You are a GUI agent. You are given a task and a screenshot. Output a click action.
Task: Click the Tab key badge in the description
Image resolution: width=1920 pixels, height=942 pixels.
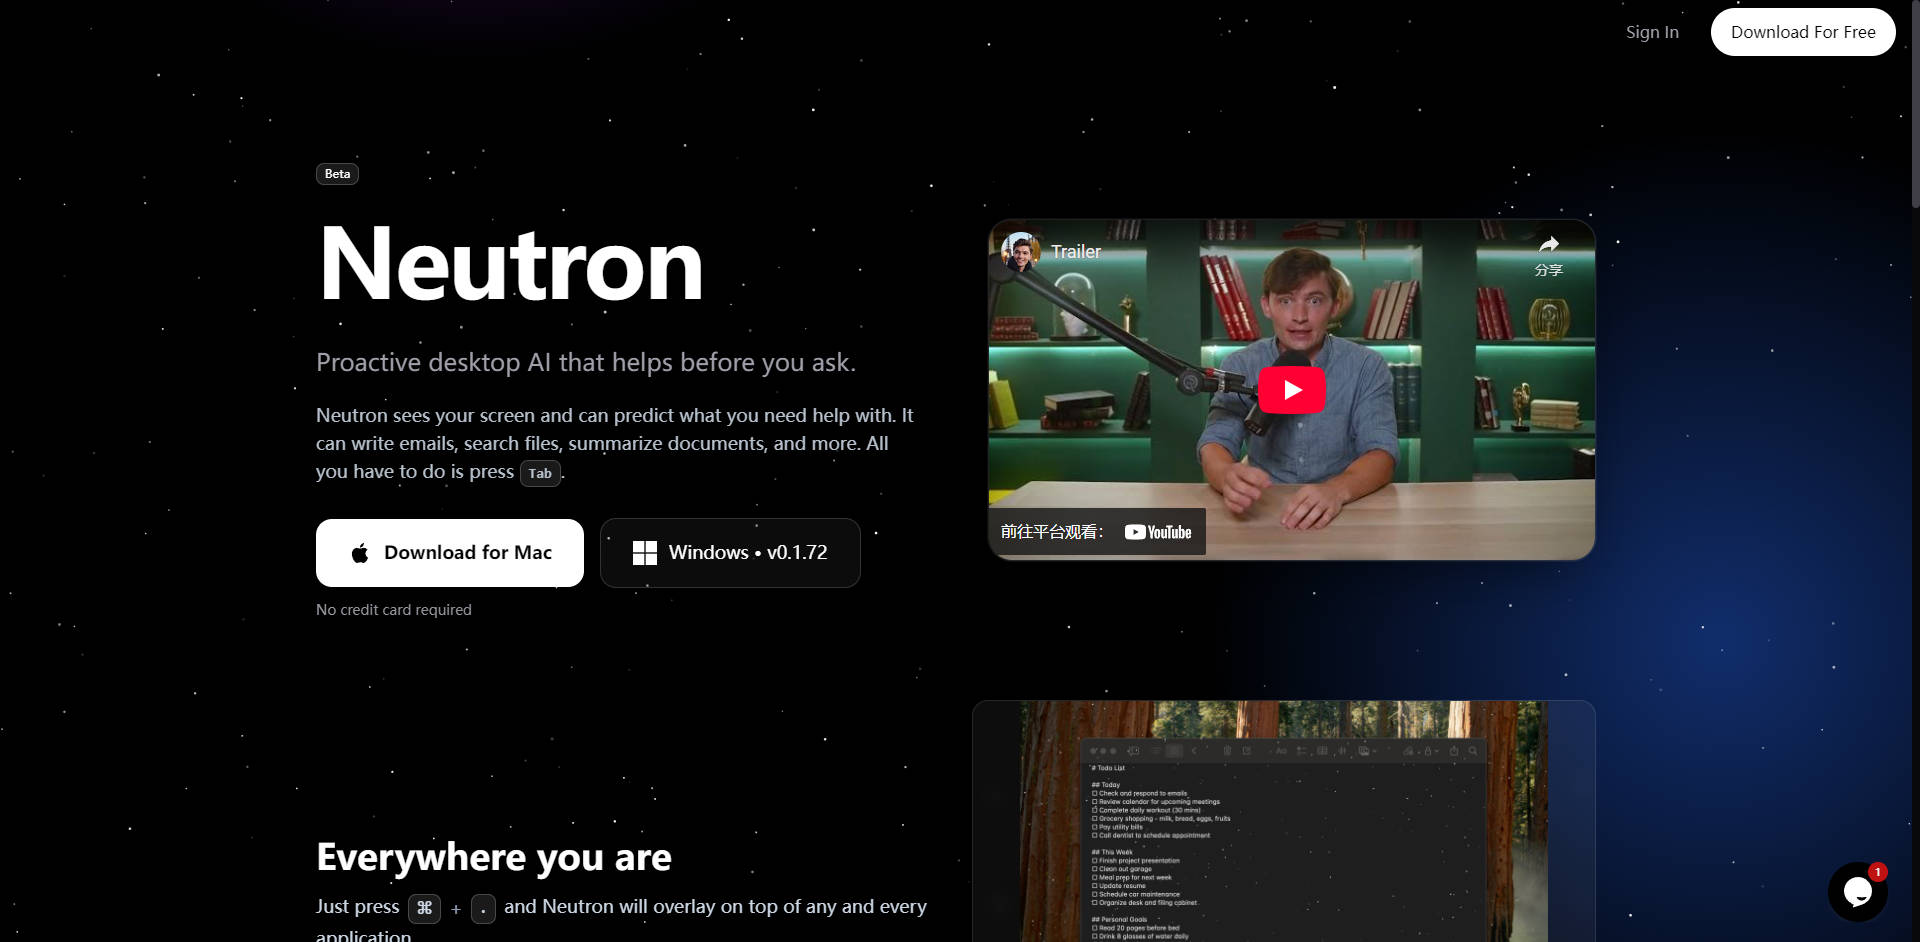coord(540,473)
